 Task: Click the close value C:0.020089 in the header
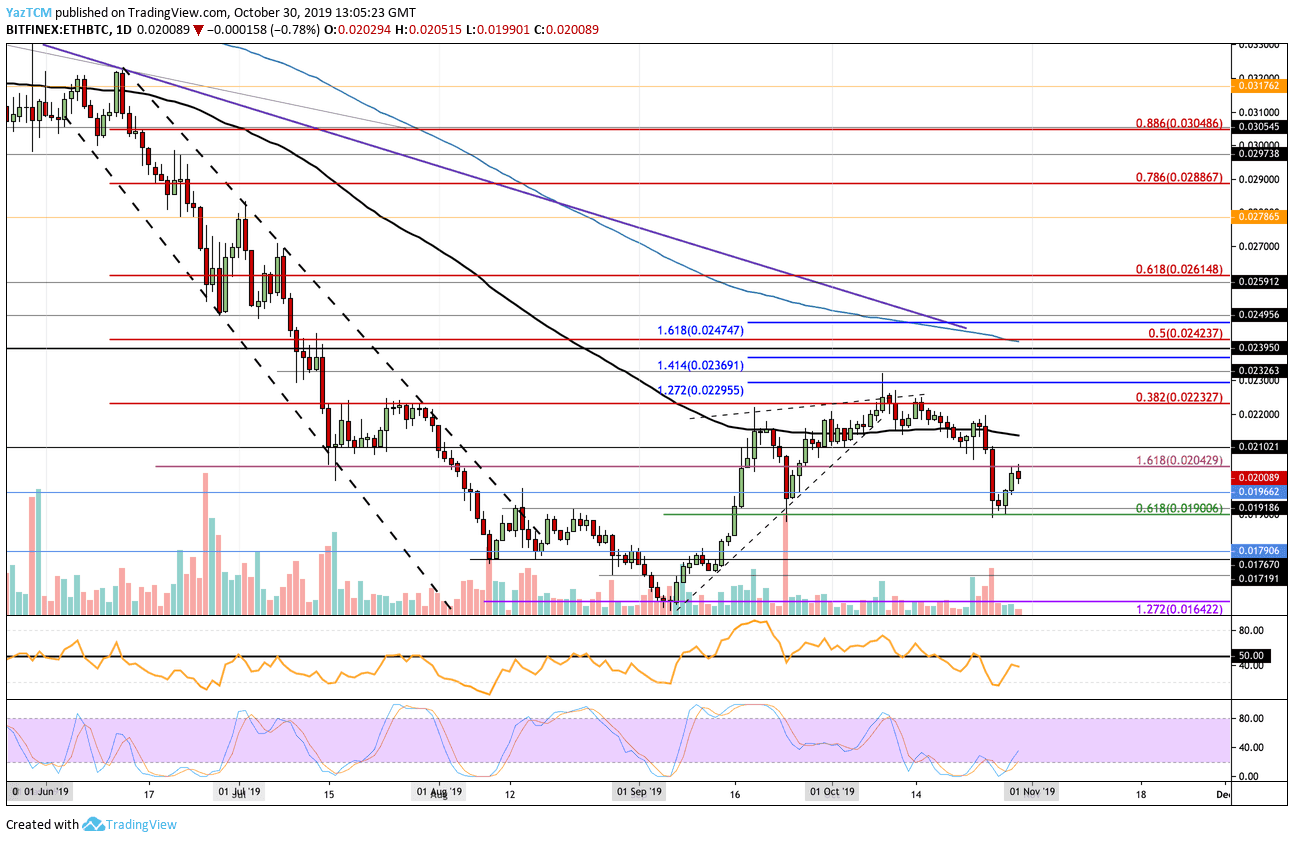(x=566, y=30)
